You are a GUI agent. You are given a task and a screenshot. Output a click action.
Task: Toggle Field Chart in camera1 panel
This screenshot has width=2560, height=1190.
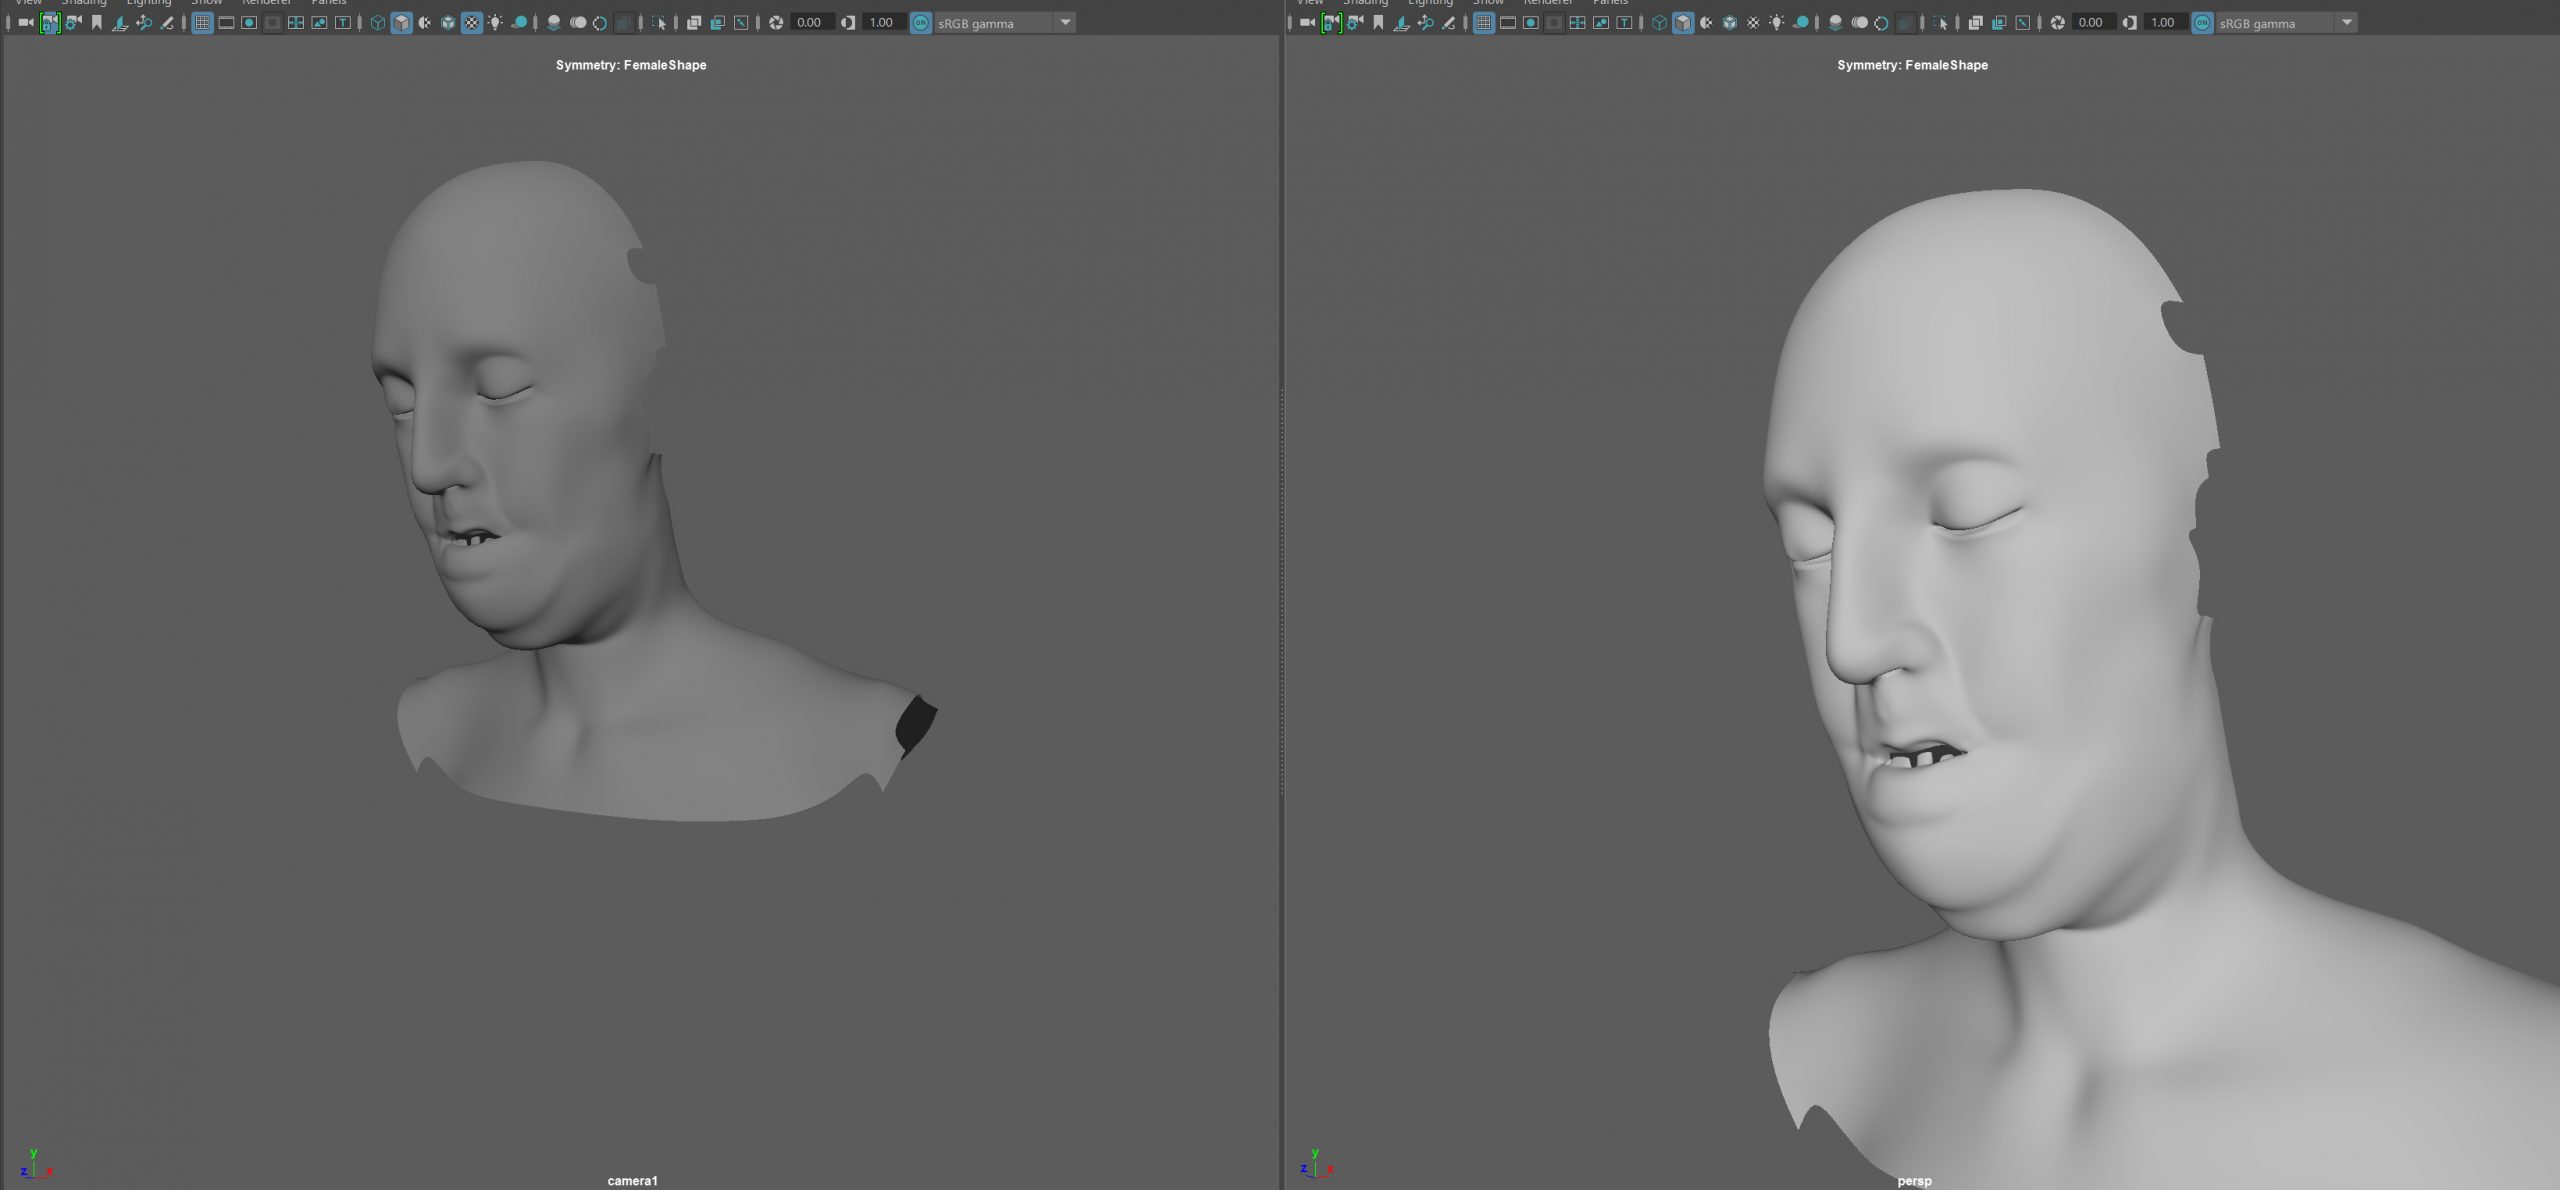click(296, 22)
